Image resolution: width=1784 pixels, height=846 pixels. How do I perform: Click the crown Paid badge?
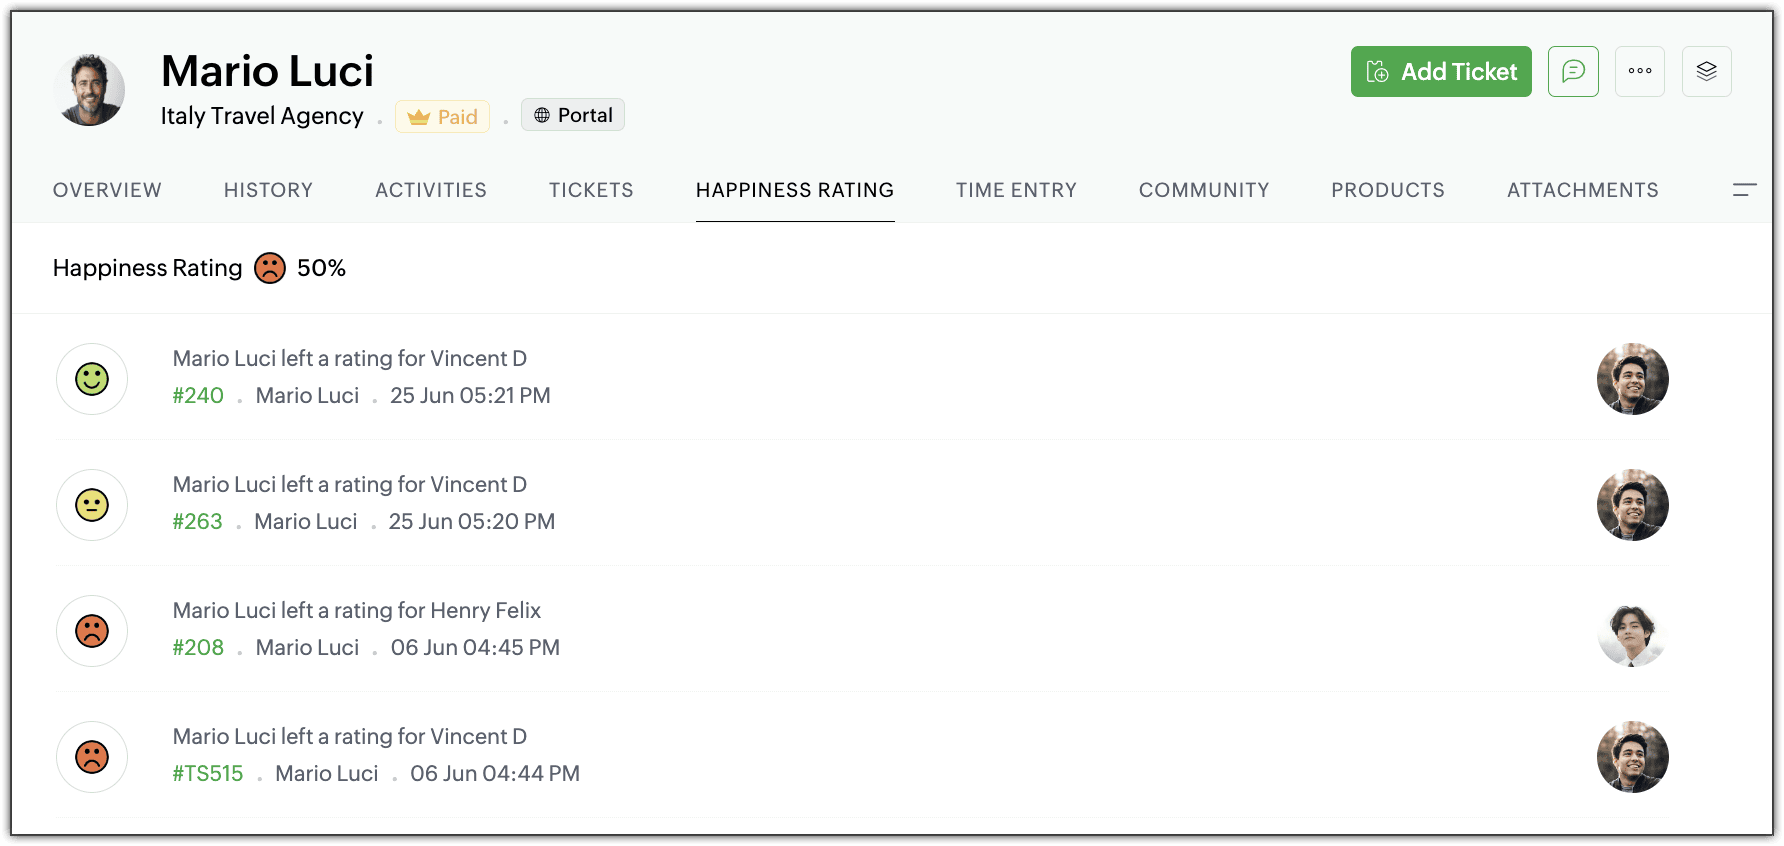point(442,117)
